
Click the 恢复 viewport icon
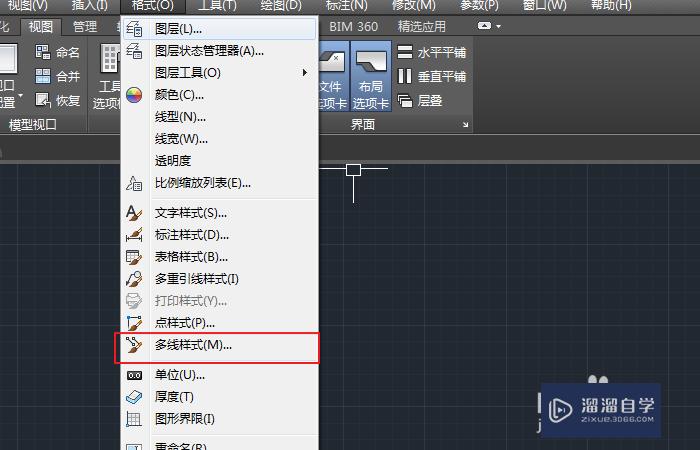coord(43,100)
